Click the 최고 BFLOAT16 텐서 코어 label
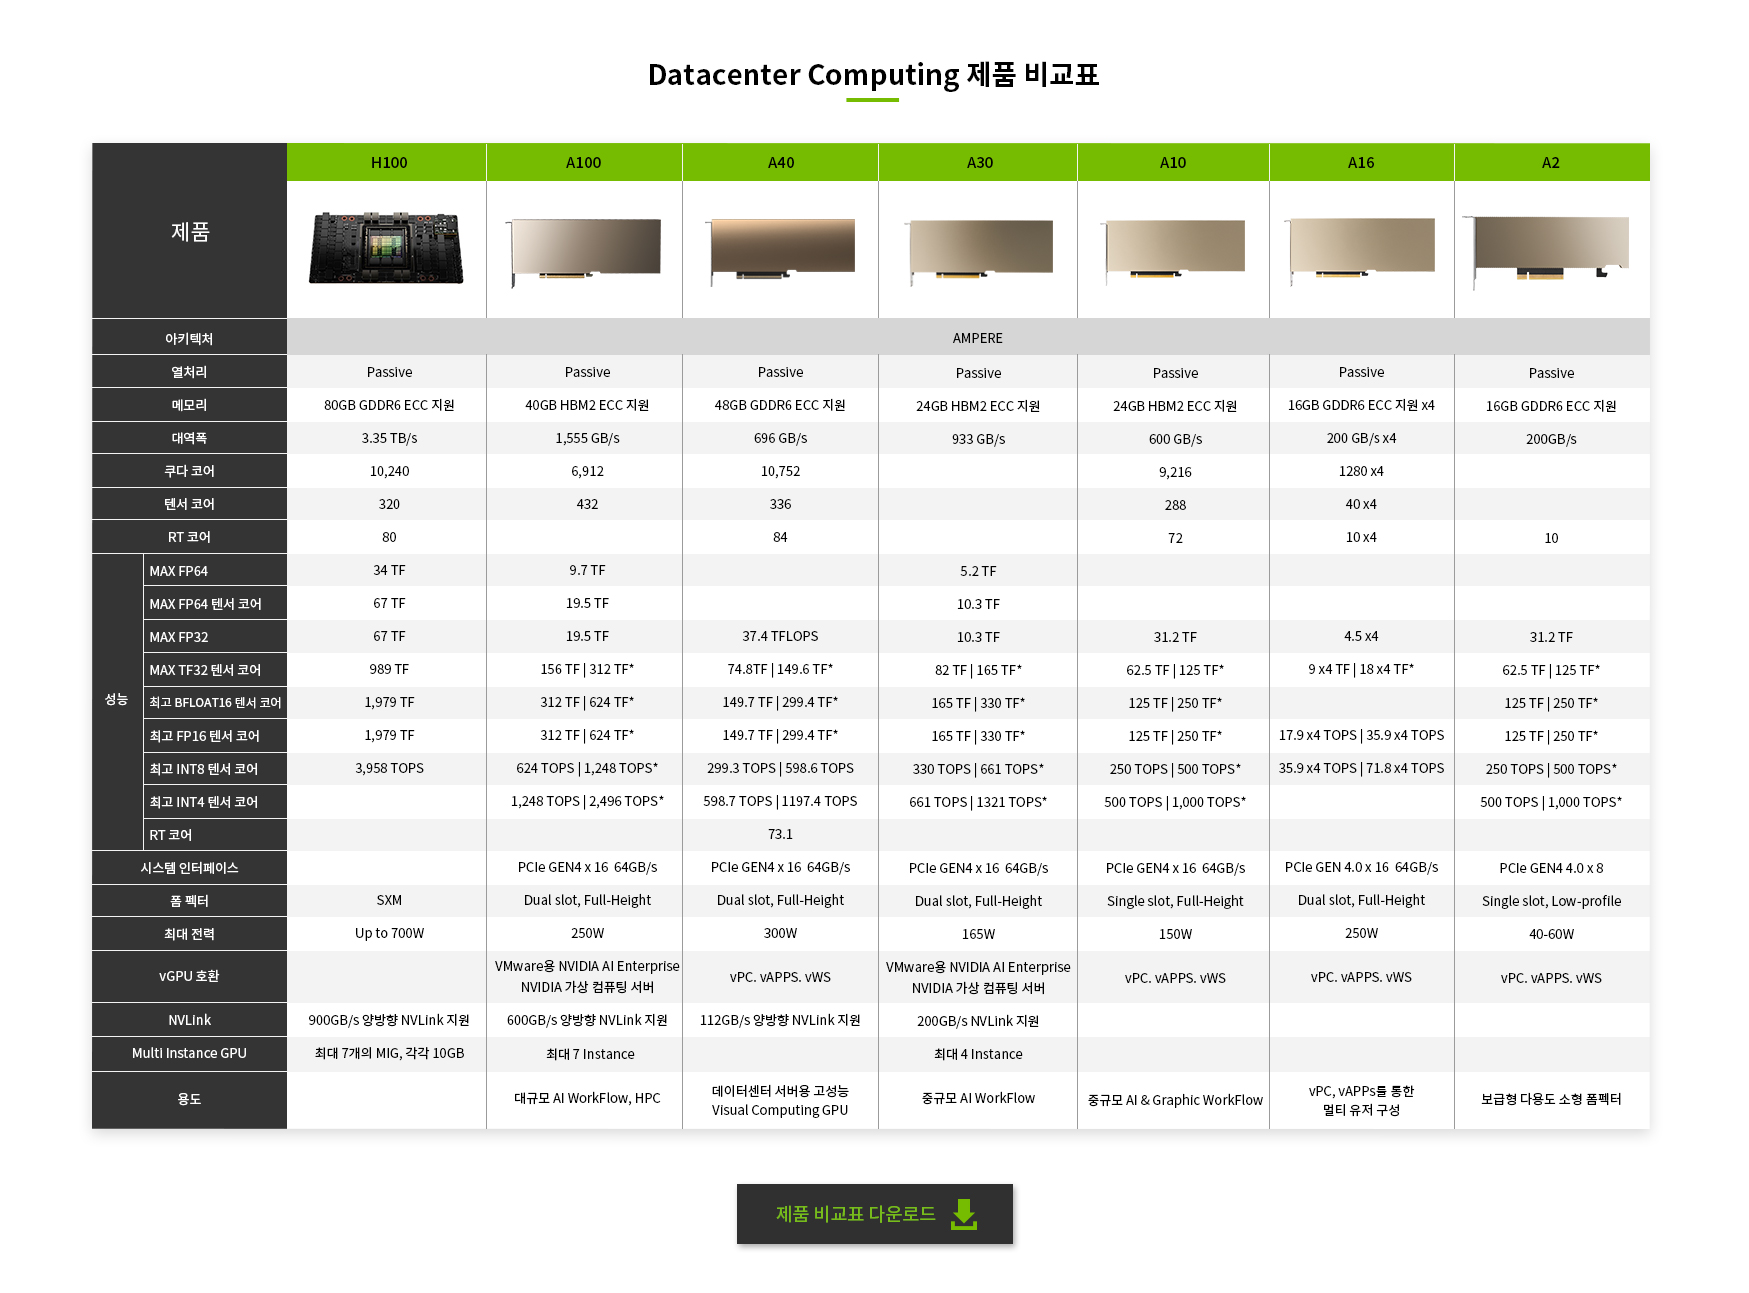This screenshot has height=1293, width=1749. pyautogui.click(x=215, y=703)
